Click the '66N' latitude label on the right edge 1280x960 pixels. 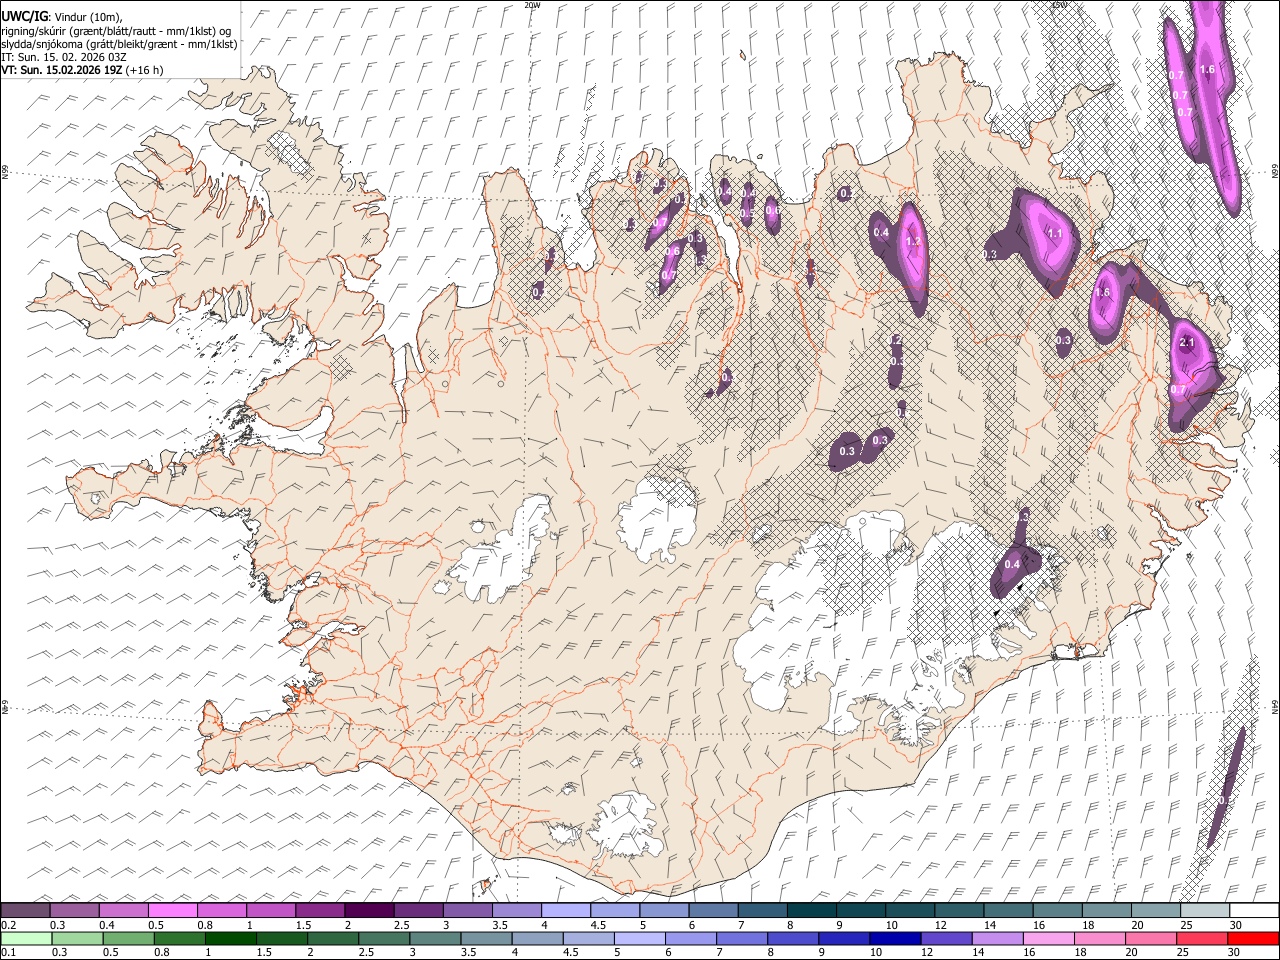tap(1275, 173)
